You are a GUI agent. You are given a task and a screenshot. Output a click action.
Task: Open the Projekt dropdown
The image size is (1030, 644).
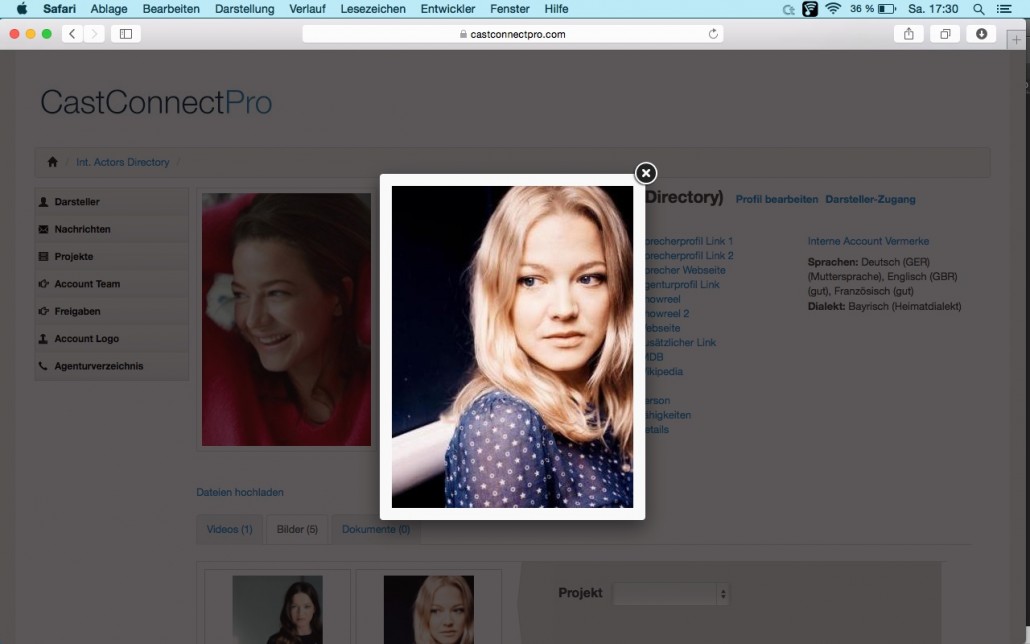(x=671, y=593)
